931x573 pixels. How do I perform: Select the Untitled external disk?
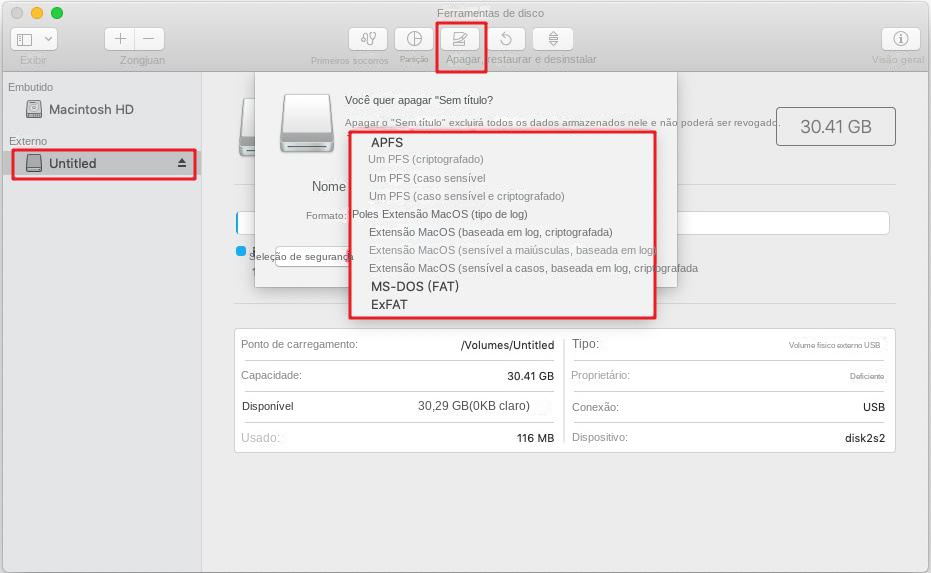pyautogui.click(x=104, y=163)
